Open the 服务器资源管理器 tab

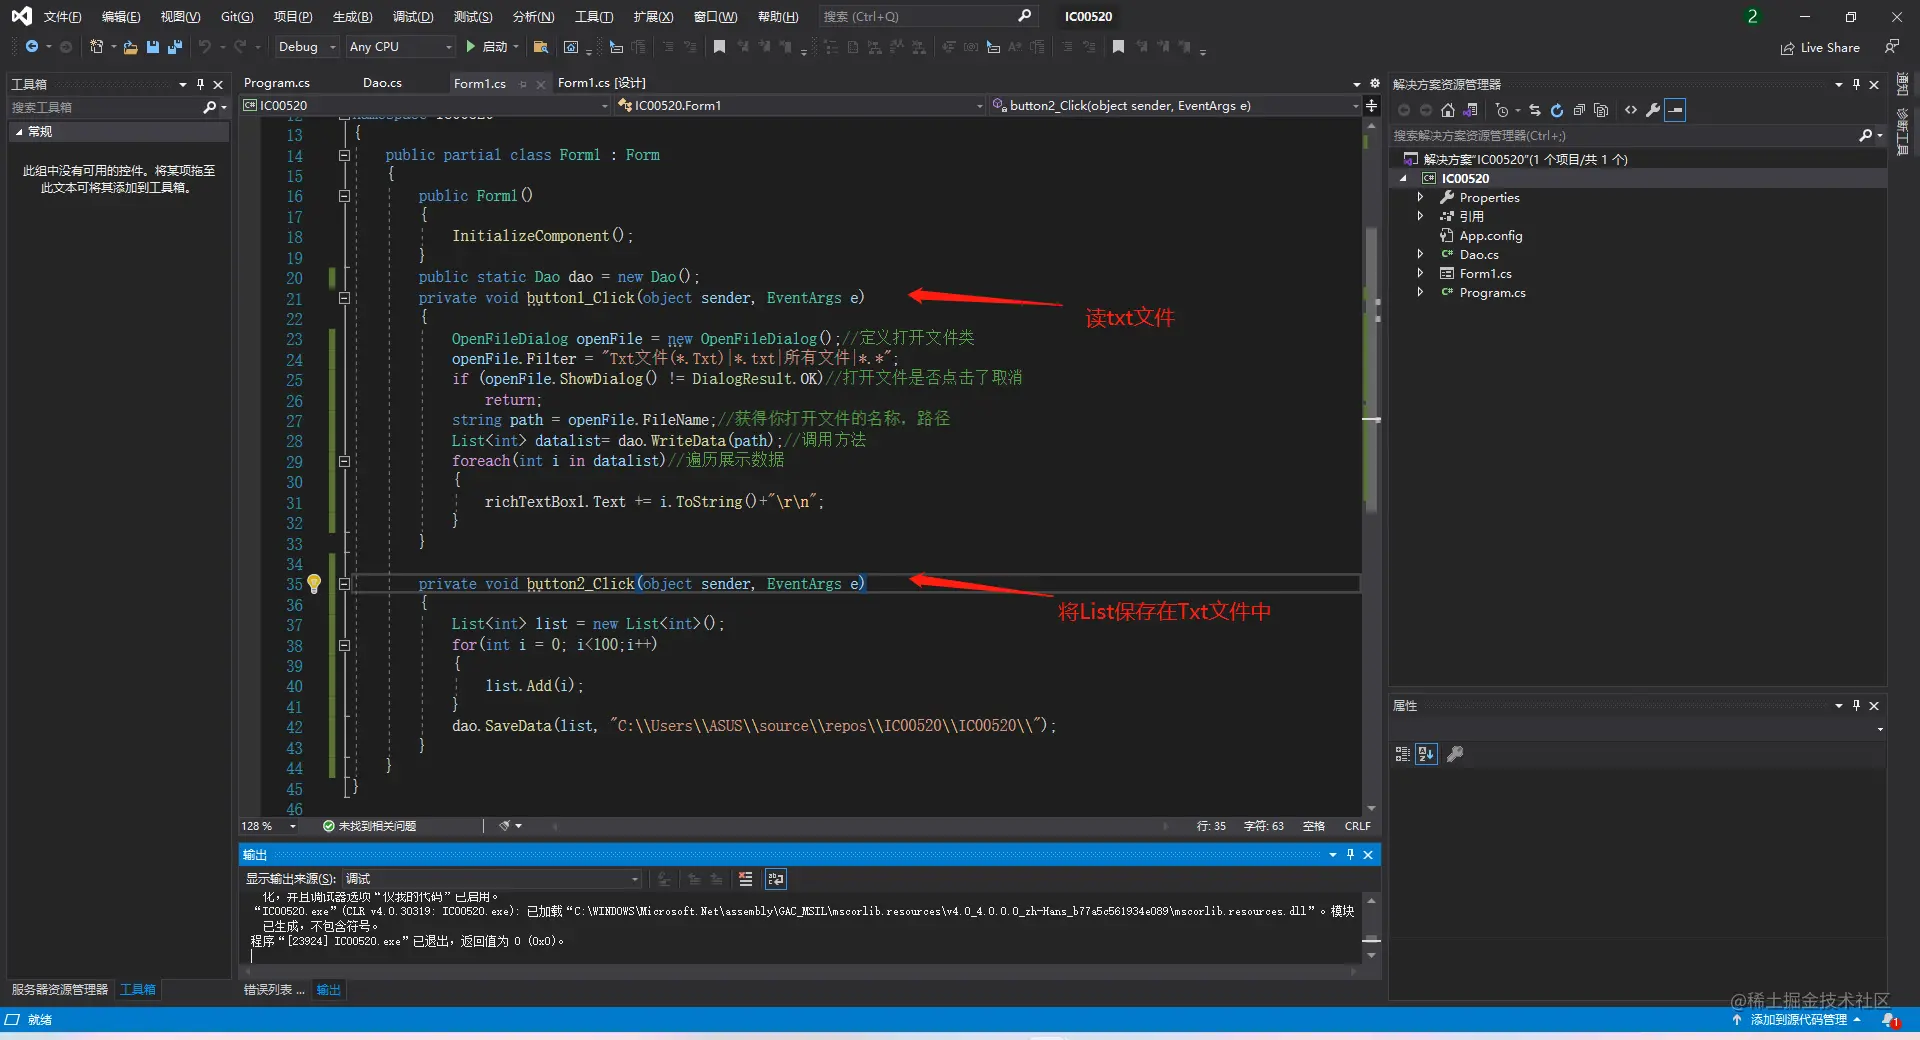click(60, 989)
